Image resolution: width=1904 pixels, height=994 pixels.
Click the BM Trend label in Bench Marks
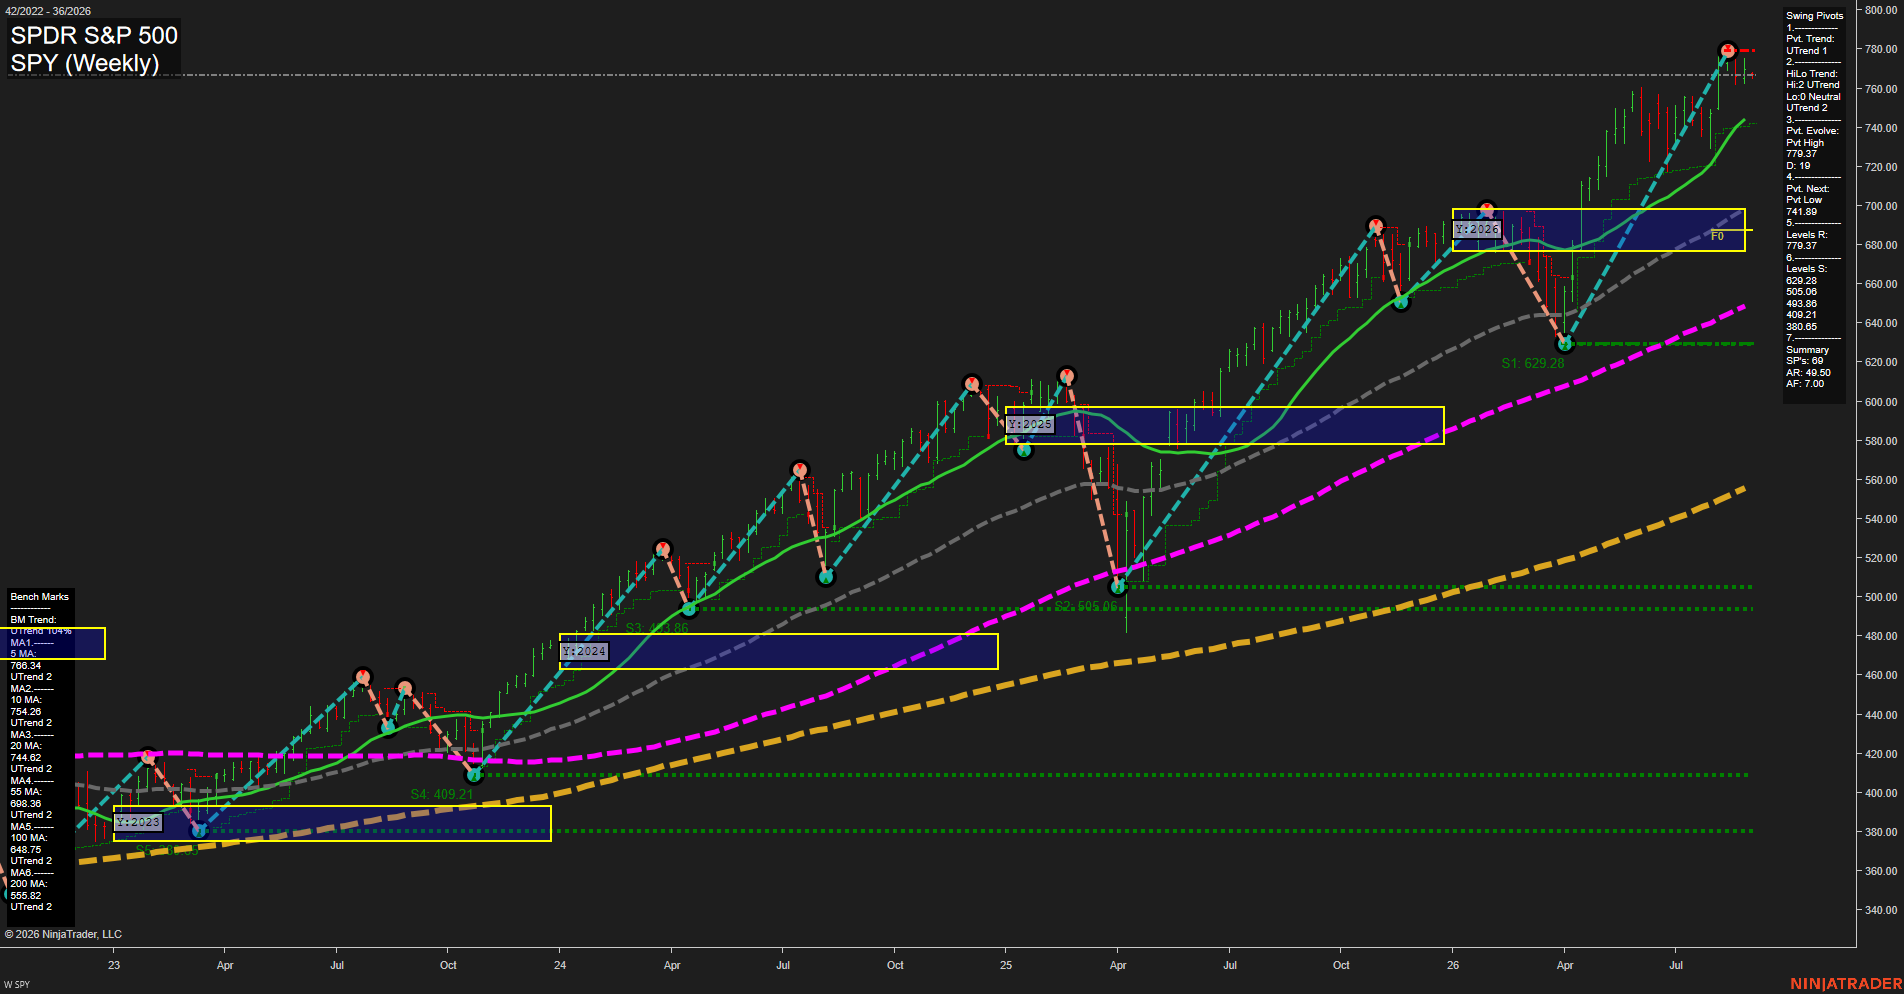tap(33, 620)
